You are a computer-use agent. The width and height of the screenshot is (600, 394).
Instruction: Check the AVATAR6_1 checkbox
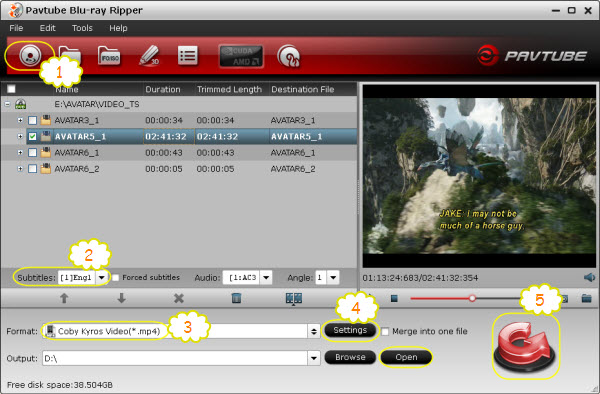[33, 153]
